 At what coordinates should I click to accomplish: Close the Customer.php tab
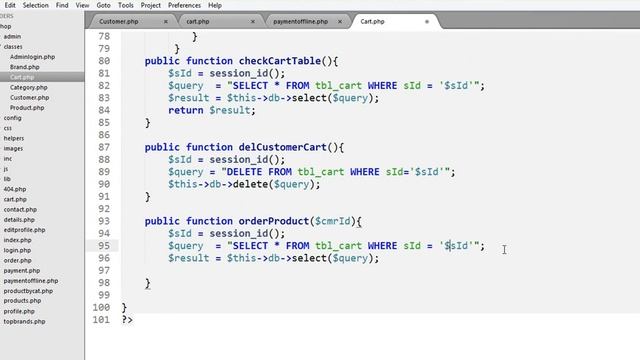166,22
